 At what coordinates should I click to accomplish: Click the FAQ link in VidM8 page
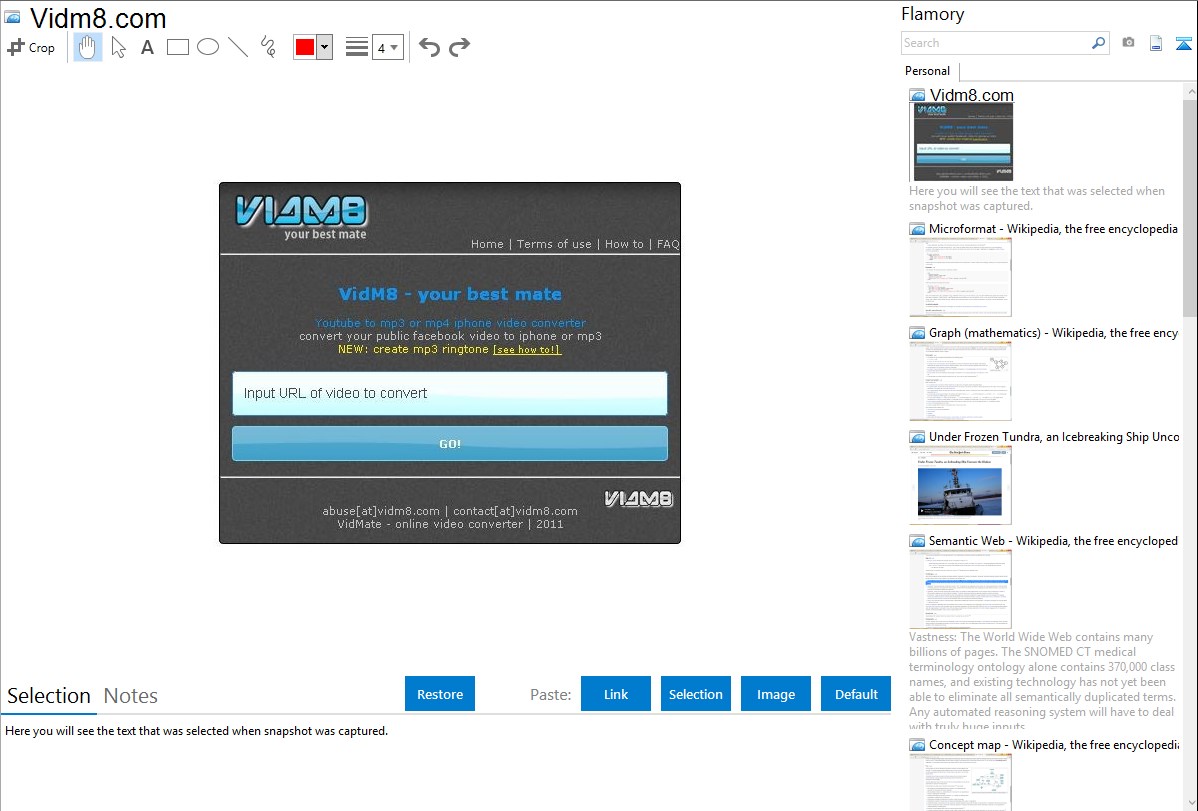(668, 244)
